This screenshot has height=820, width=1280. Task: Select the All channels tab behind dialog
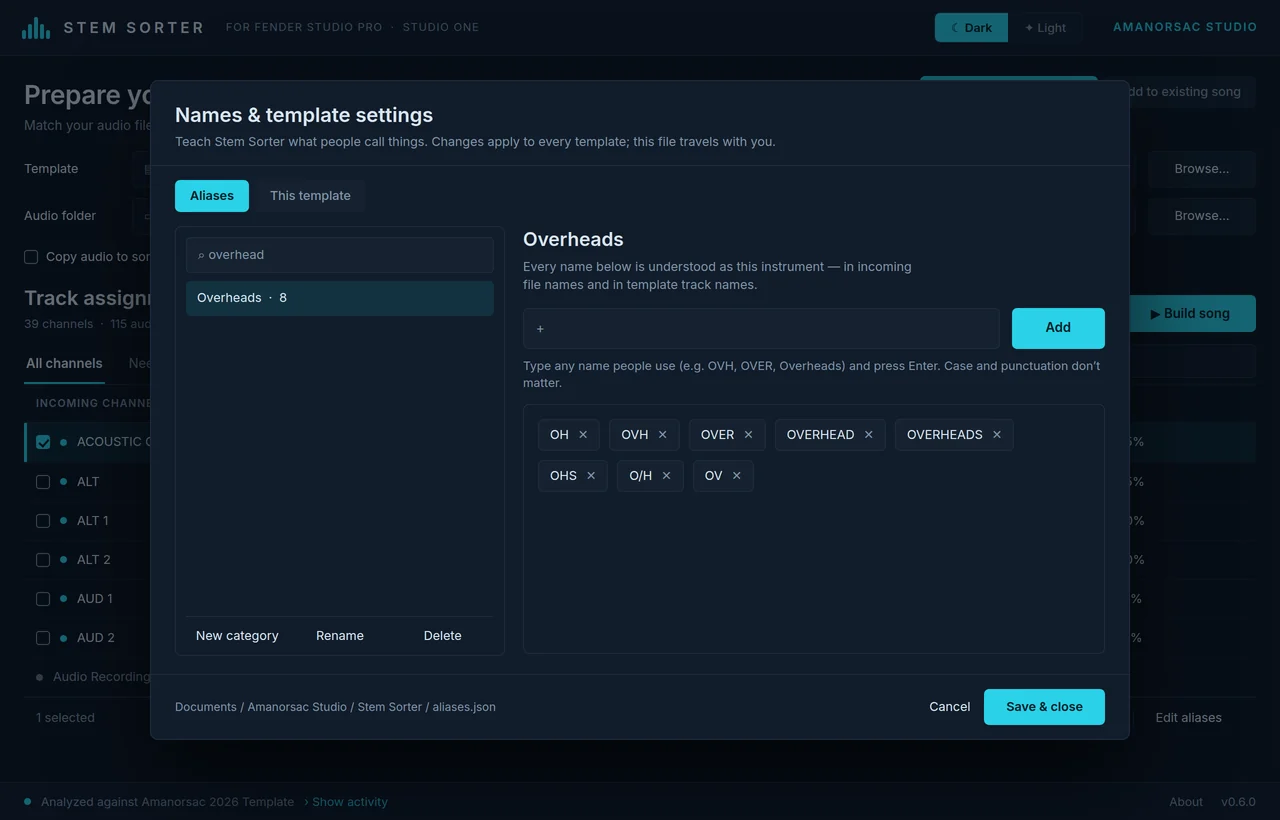[x=64, y=364]
